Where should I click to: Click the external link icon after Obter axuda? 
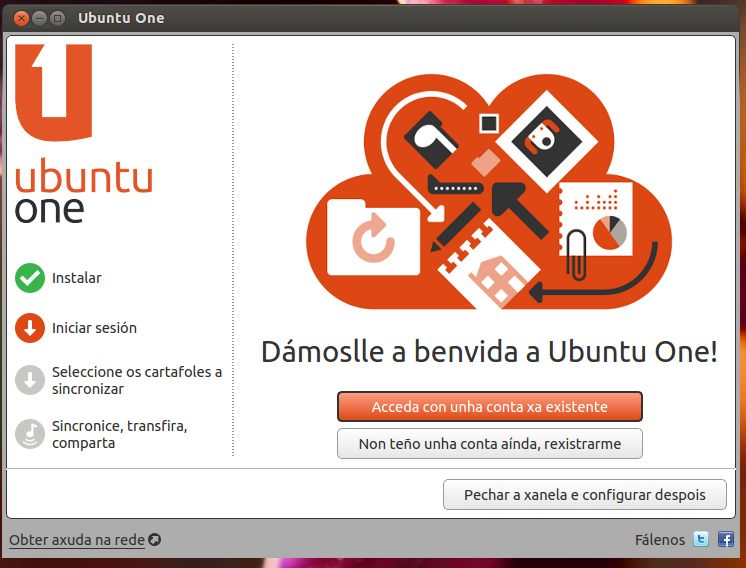click(x=155, y=540)
